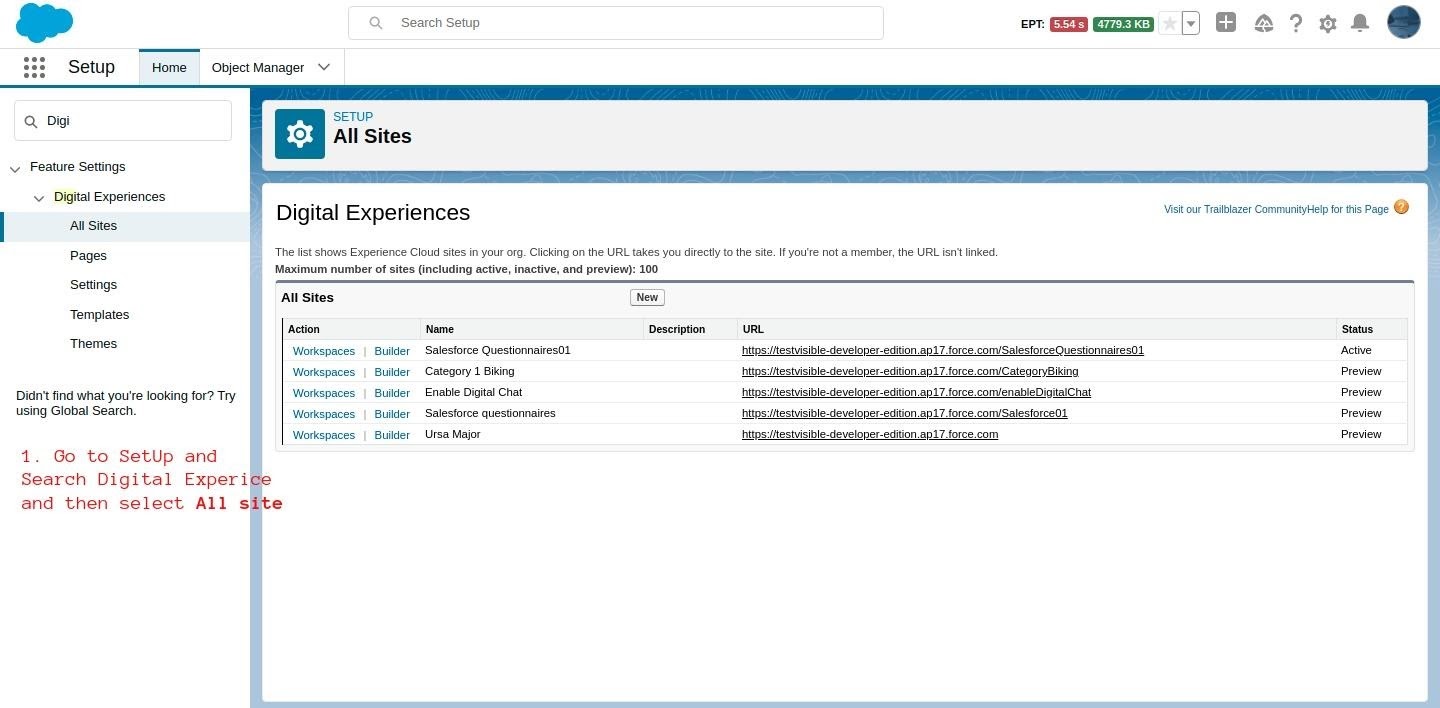The width and height of the screenshot is (1440, 708).
Task: Open Workspaces for Salesforce questionnaires
Action: point(324,414)
